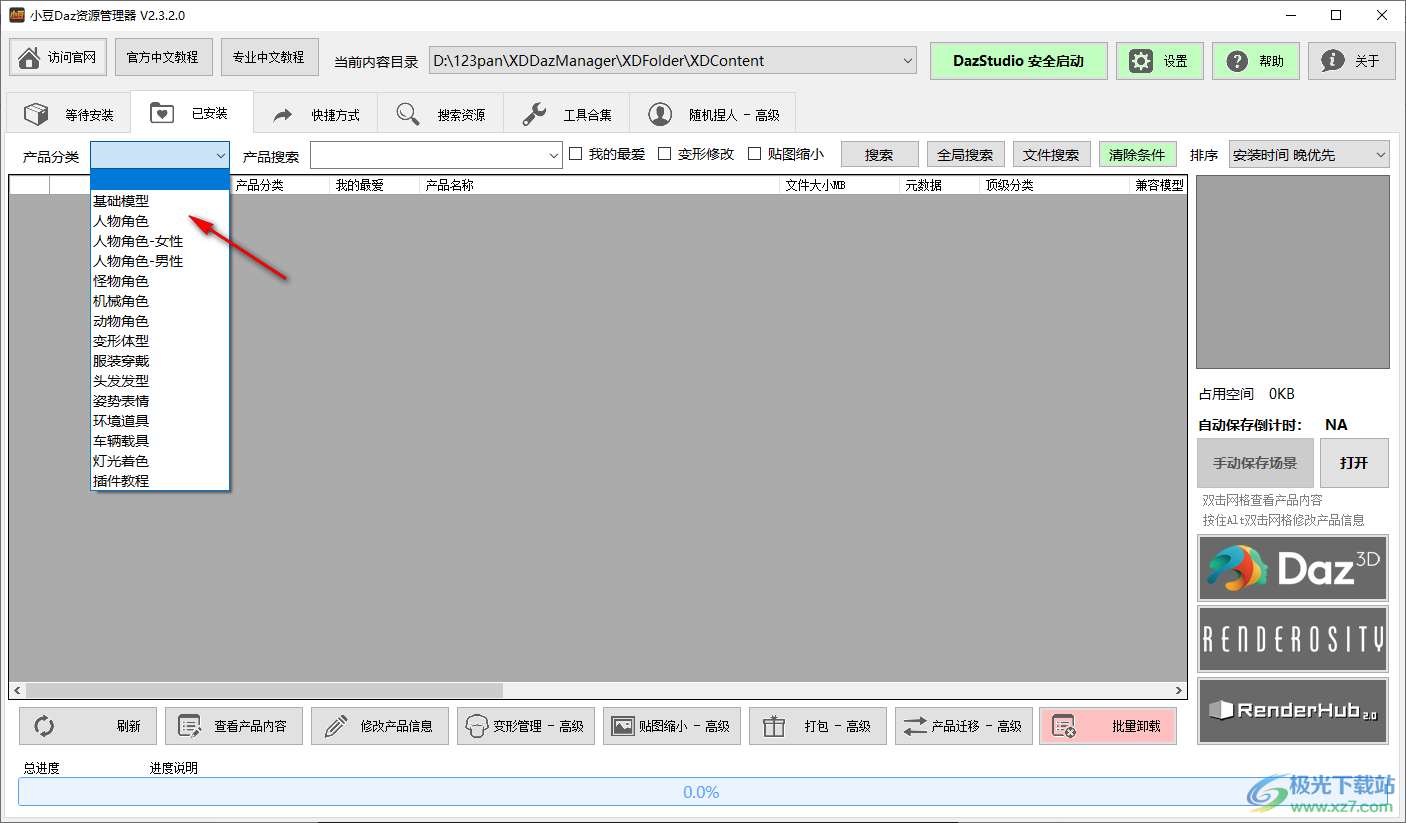Select the 已安装 tab
1406x823 pixels.
pyautogui.click(x=192, y=113)
